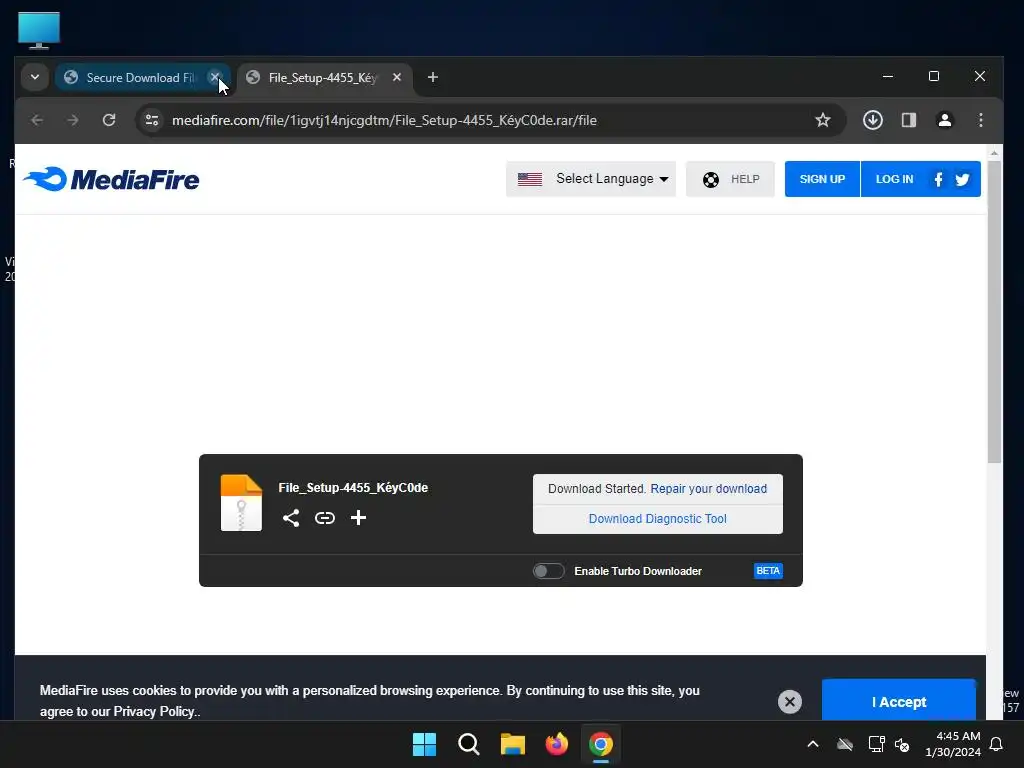Go forward in browser history
Screen dimensions: 1024x768
[x=72, y=120]
